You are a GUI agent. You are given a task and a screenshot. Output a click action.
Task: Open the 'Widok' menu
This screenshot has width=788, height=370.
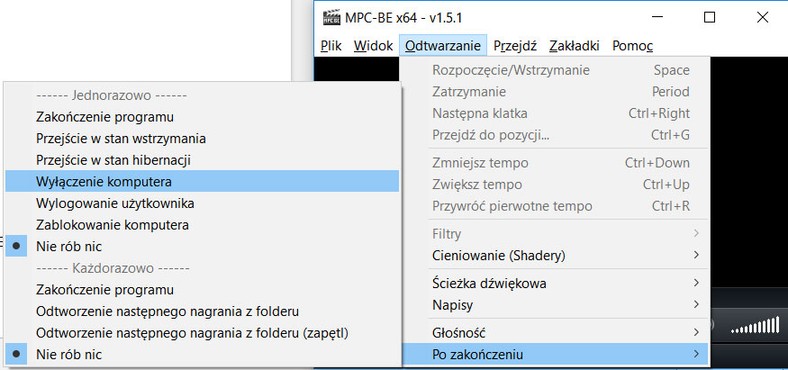pos(373,46)
